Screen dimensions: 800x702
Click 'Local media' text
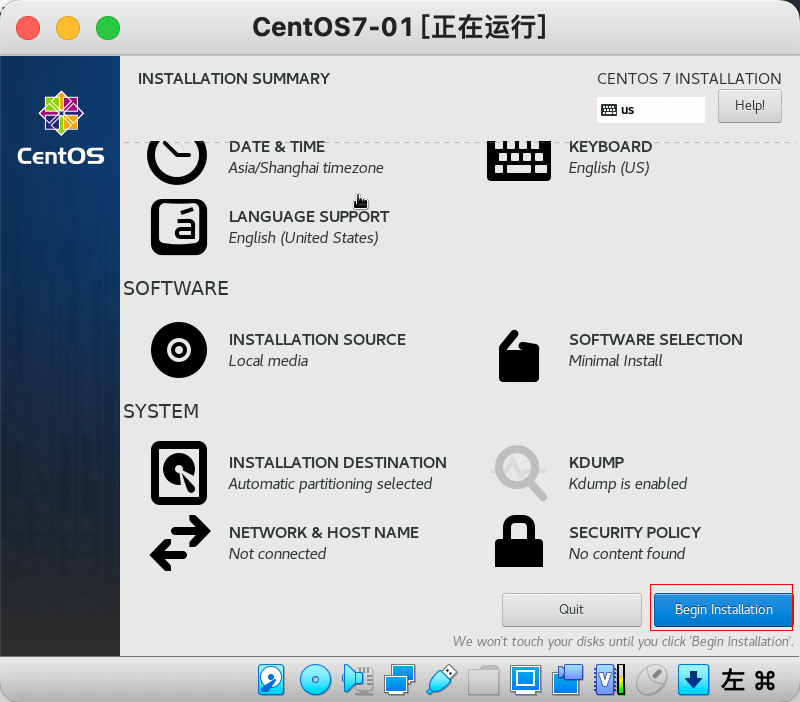(x=268, y=361)
